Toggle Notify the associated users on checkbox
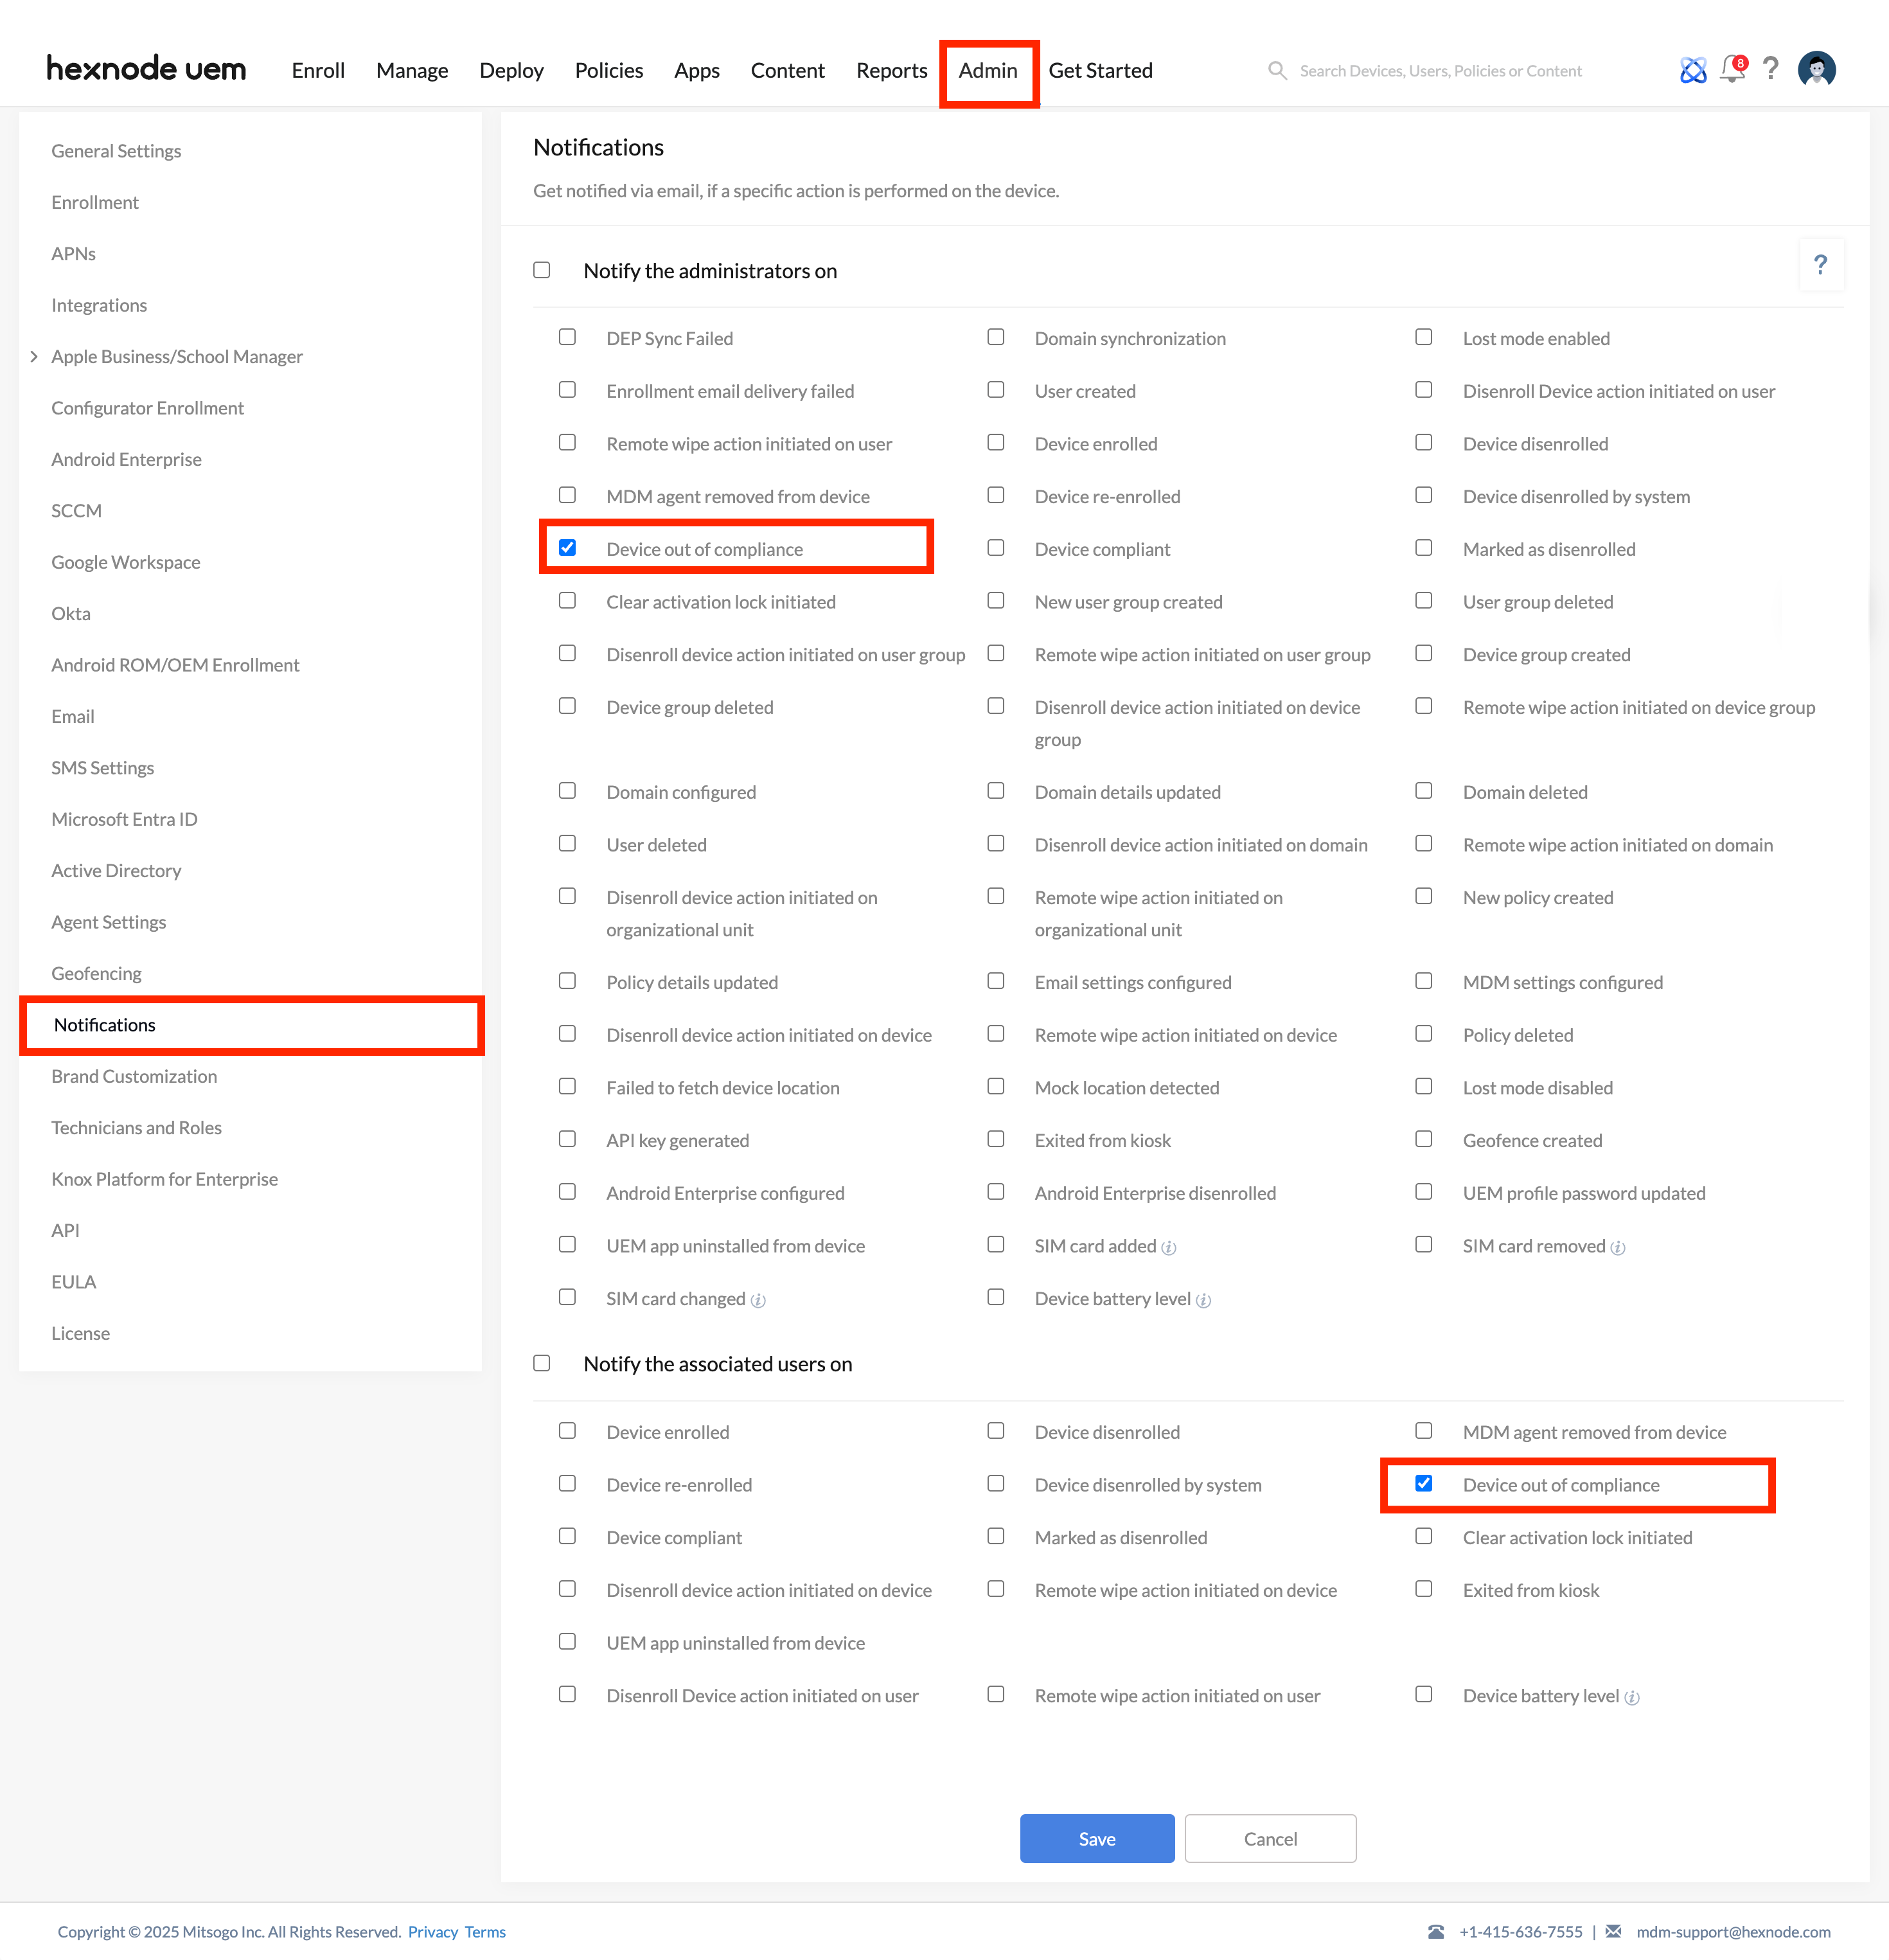 542,1363
